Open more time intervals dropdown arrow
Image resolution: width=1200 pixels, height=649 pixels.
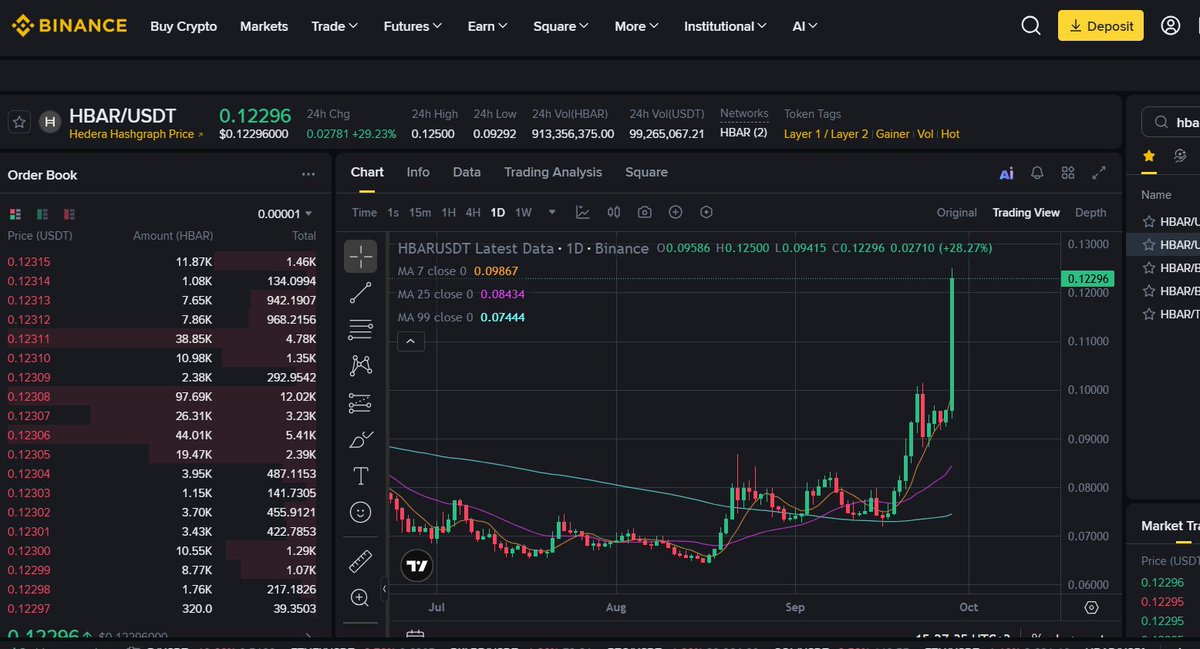point(551,212)
